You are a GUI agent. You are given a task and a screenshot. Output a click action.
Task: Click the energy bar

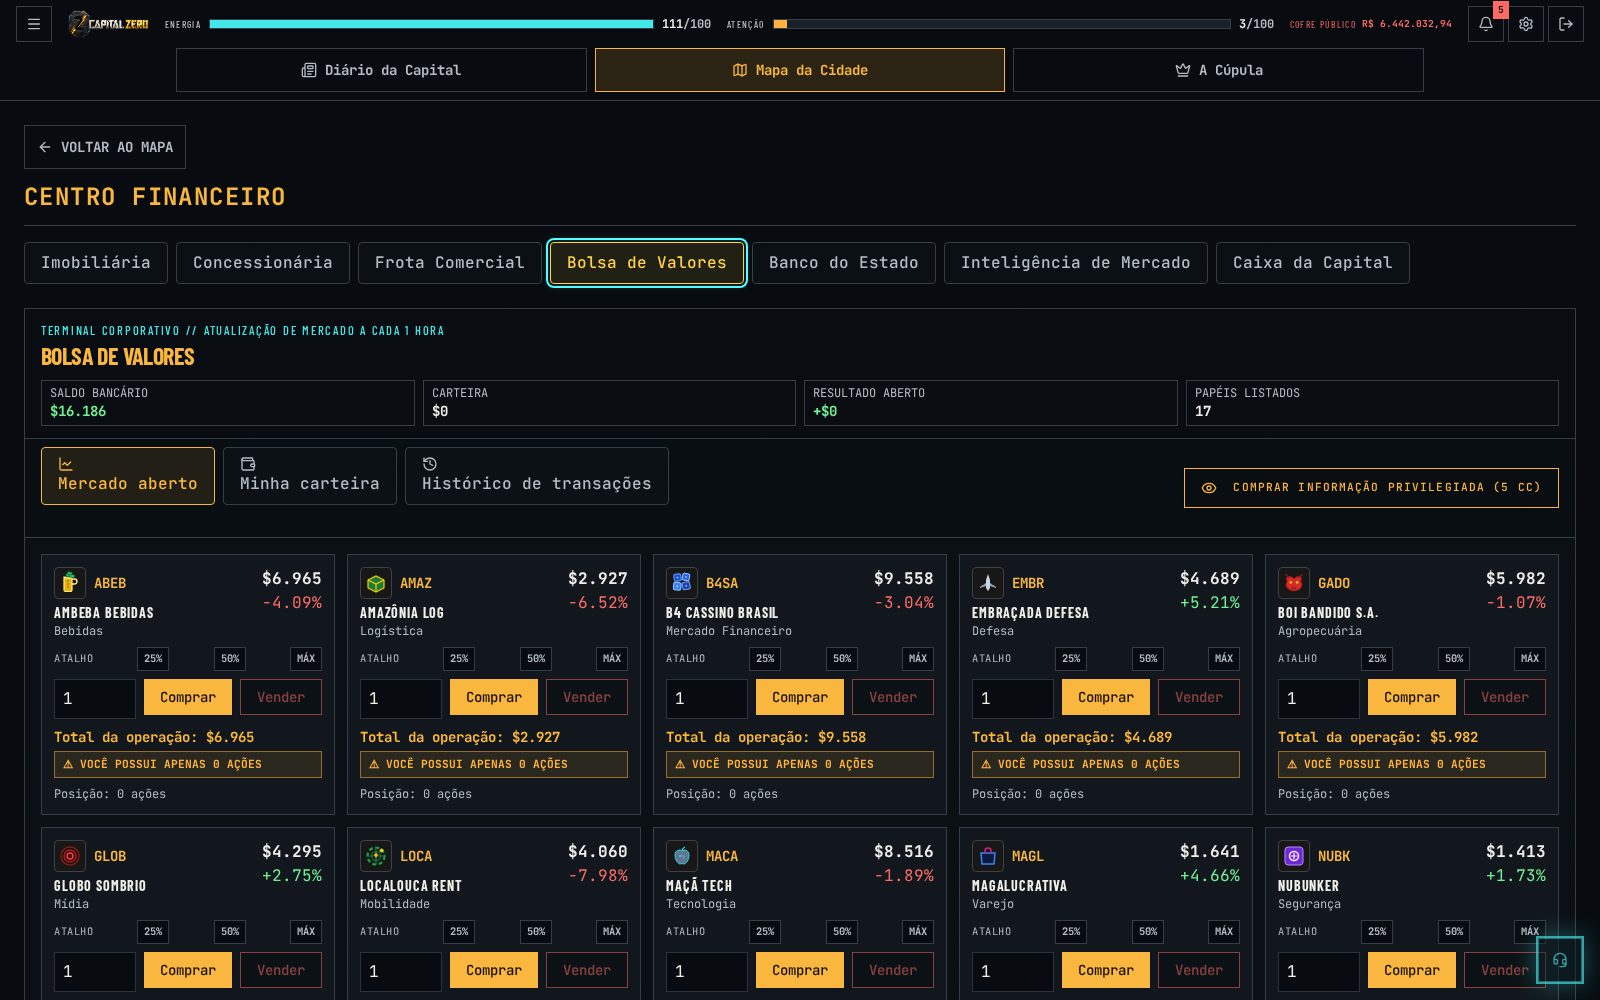click(x=431, y=24)
